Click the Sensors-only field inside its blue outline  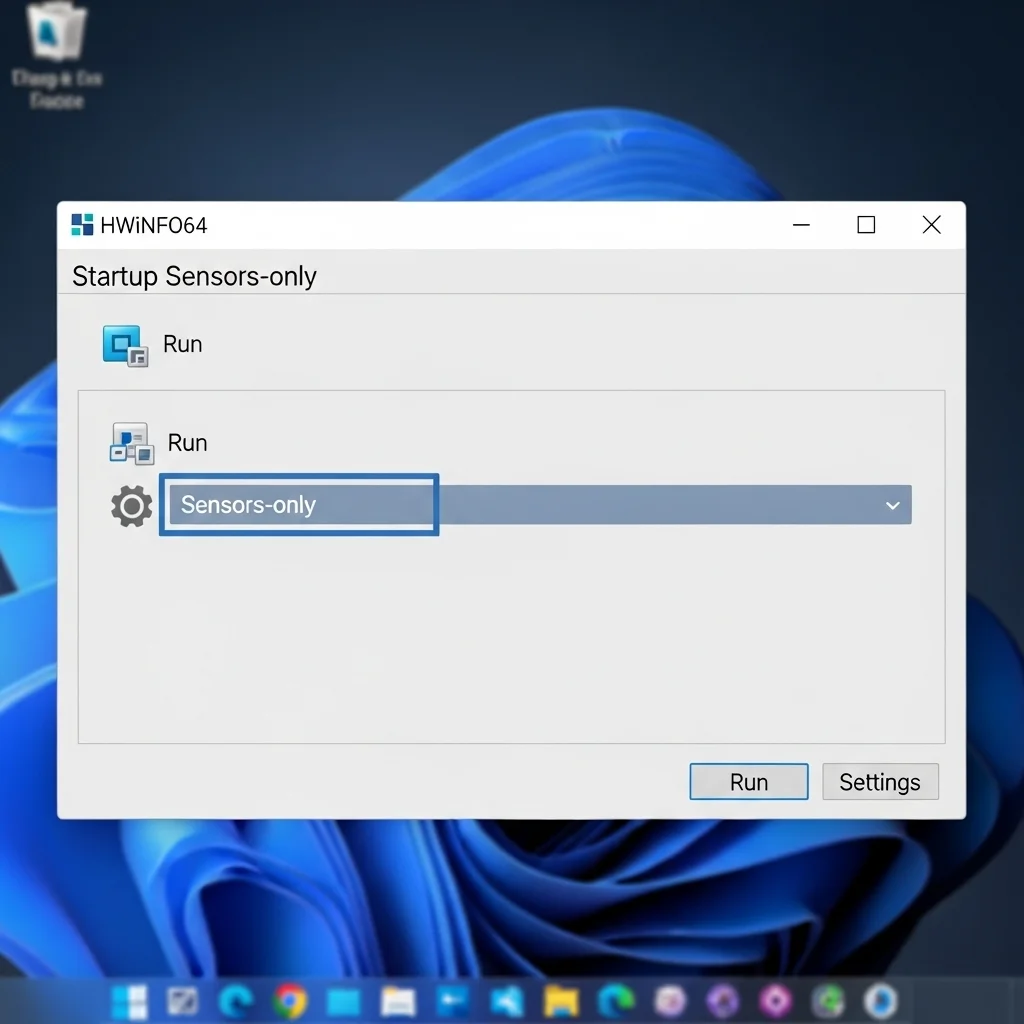298,505
